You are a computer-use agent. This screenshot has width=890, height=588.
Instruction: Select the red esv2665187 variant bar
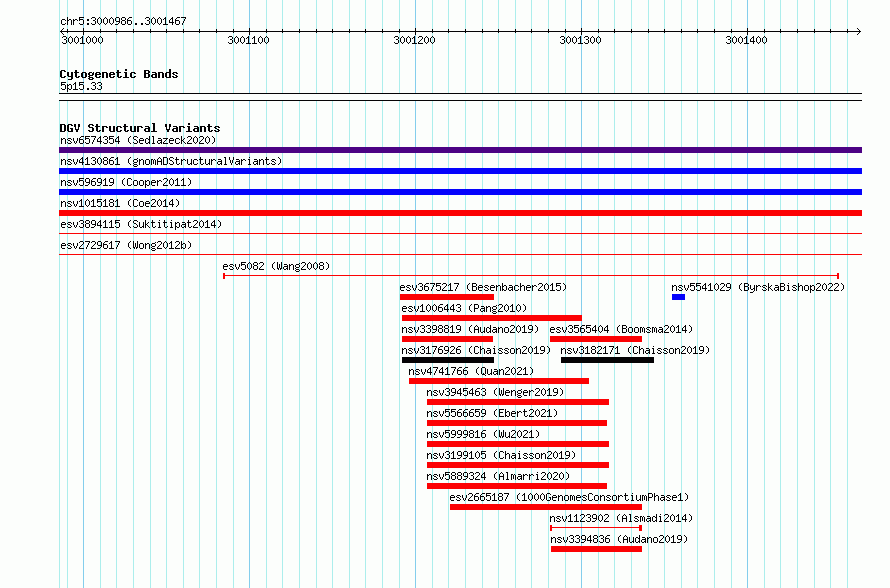pos(546,507)
